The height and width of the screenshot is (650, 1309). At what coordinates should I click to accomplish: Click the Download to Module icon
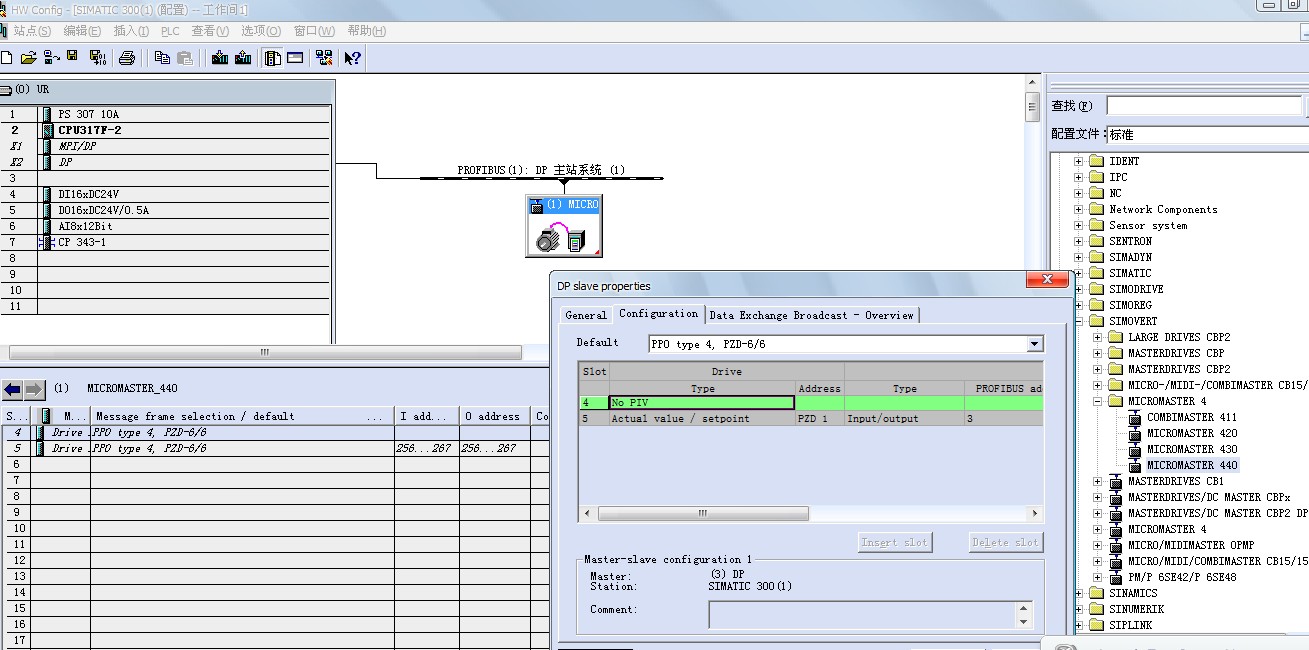click(220, 58)
